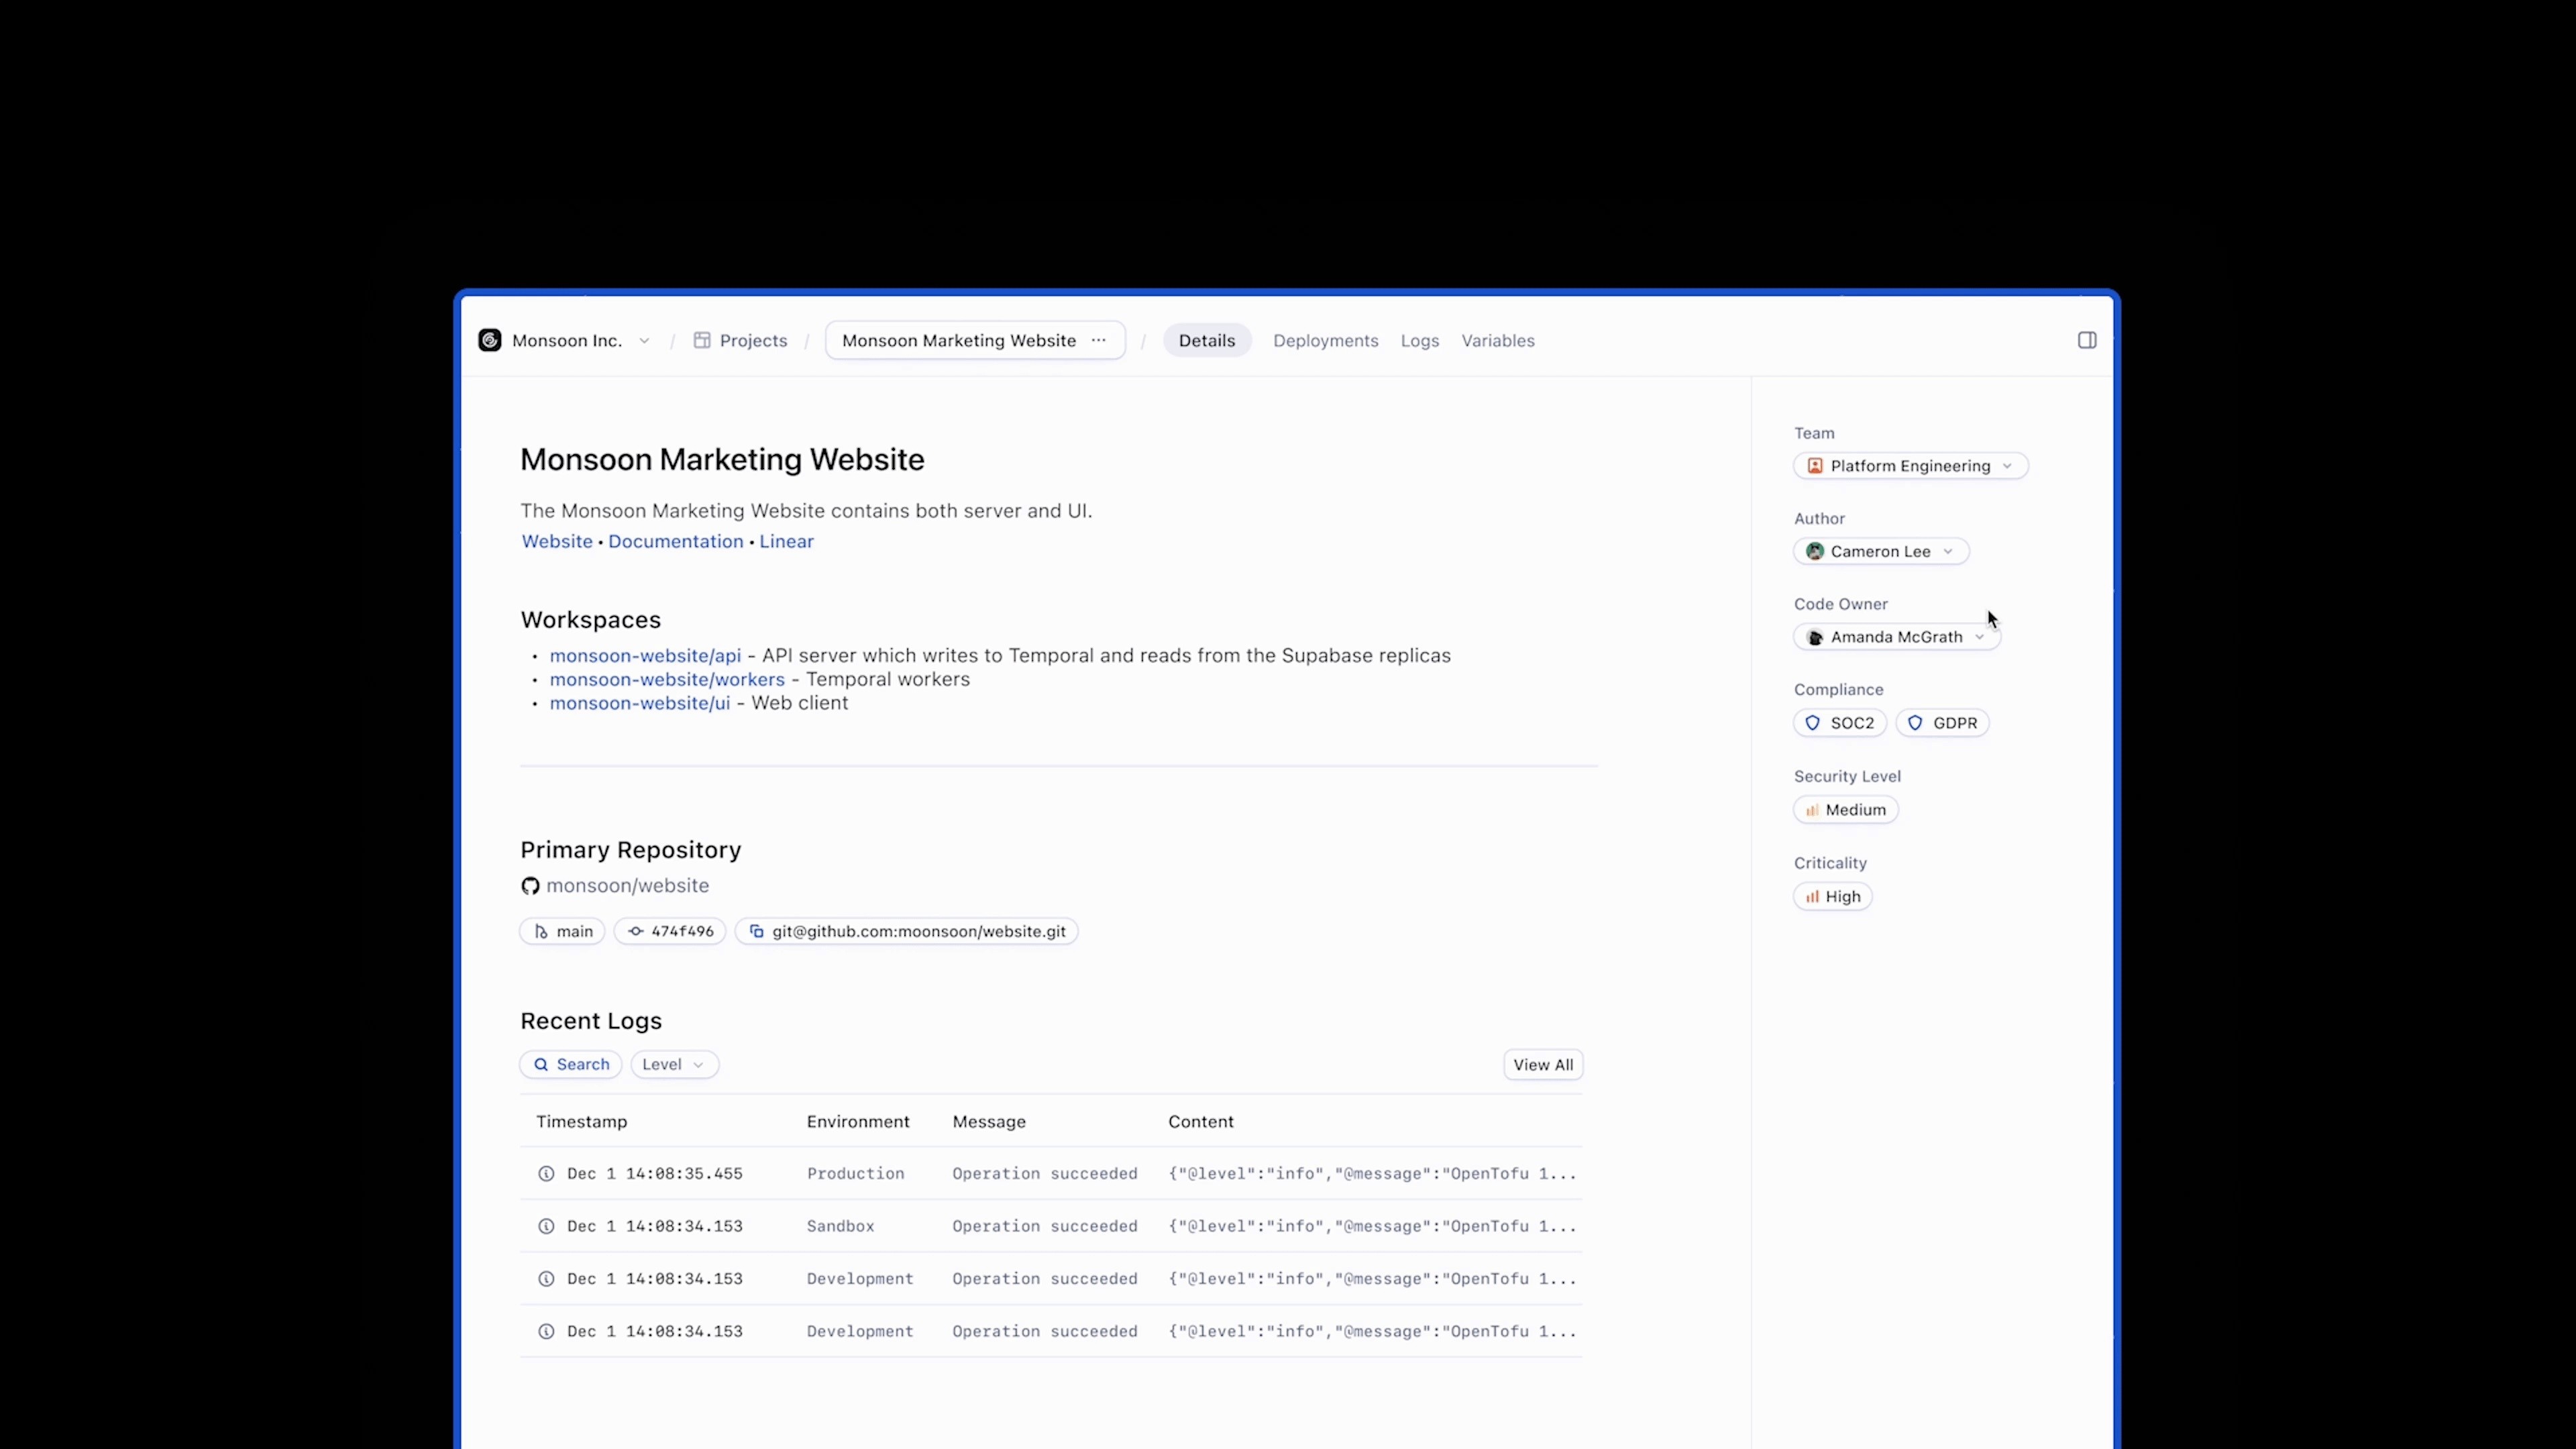
Task: Click the Platform Engineering team icon
Action: click(1815, 466)
